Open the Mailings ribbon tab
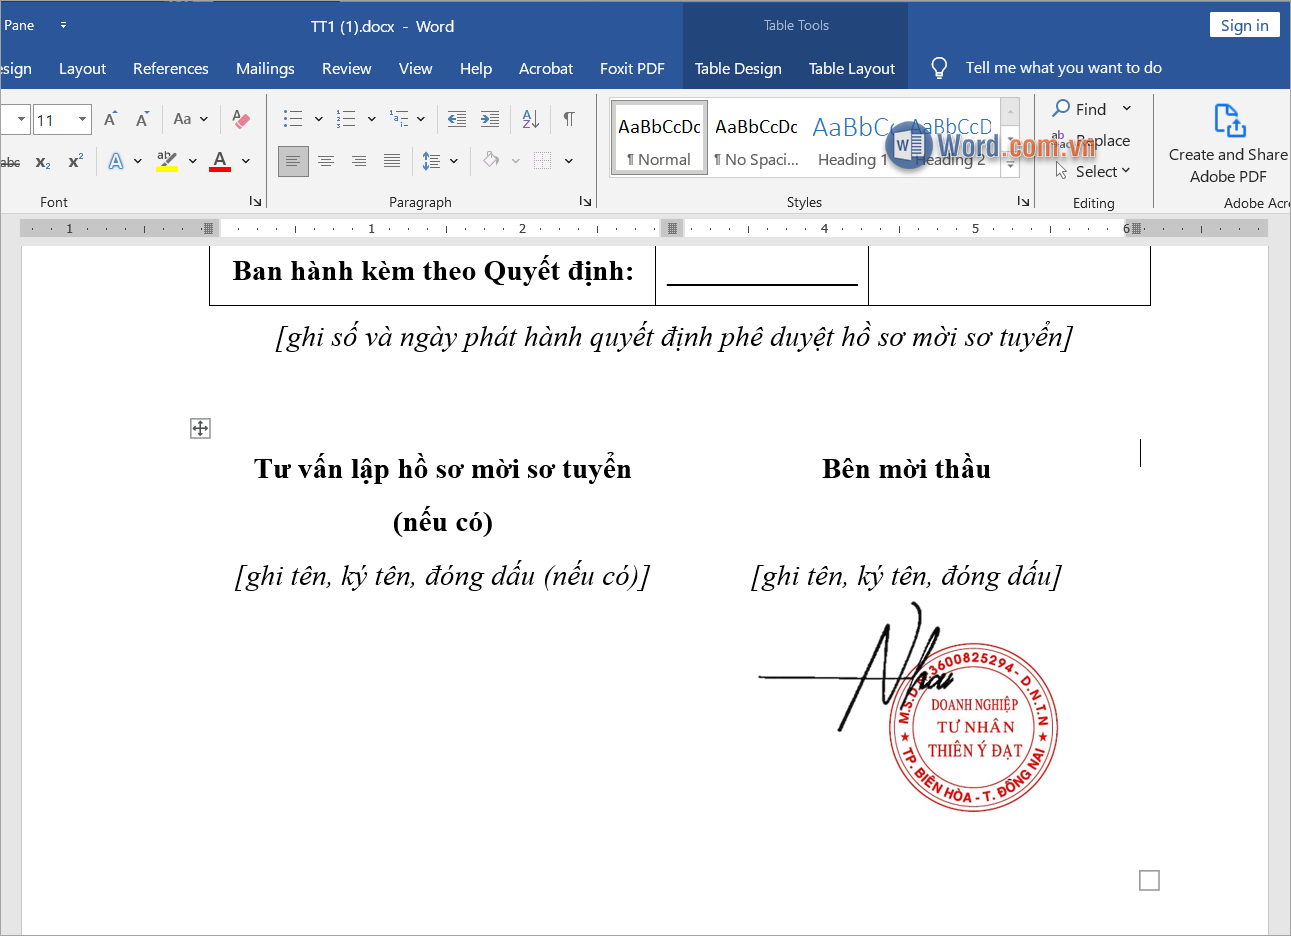The height and width of the screenshot is (936, 1291). pyautogui.click(x=265, y=68)
